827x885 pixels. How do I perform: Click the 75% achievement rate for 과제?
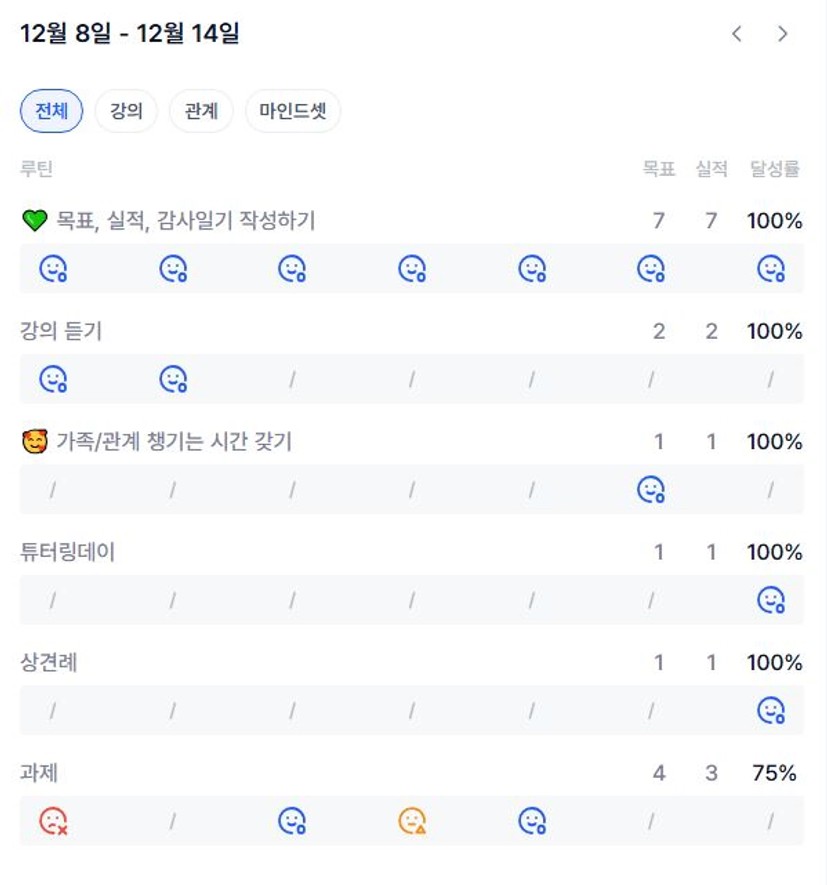click(774, 773)
